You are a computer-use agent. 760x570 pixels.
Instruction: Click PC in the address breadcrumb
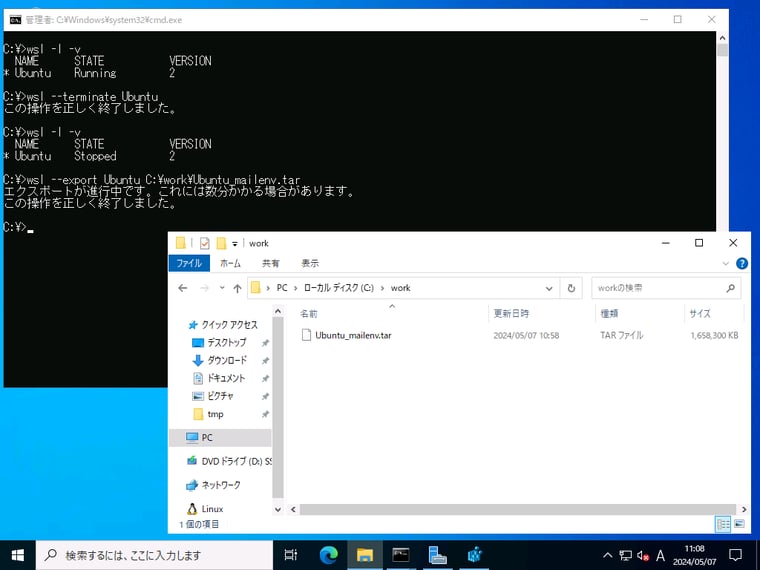[282, 288]
